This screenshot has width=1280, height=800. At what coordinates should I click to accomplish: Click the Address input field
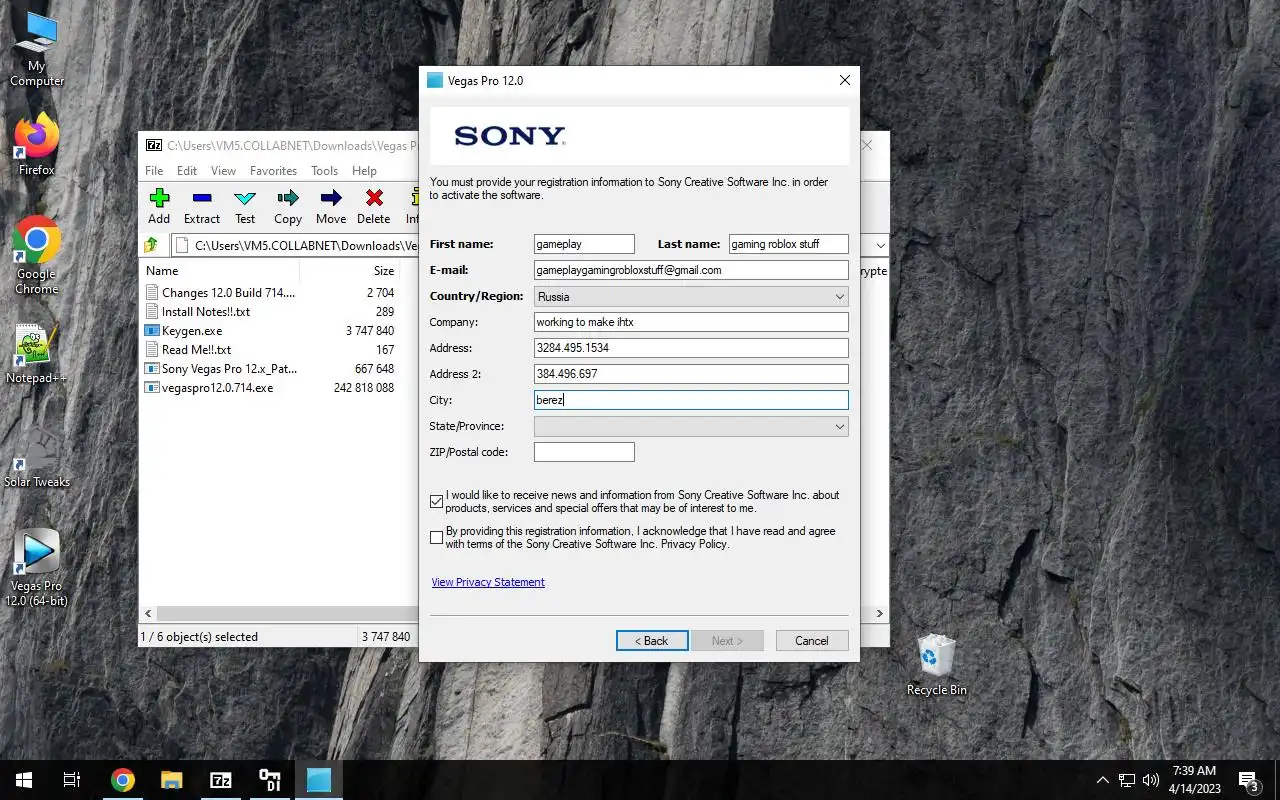tap(691, 348)
